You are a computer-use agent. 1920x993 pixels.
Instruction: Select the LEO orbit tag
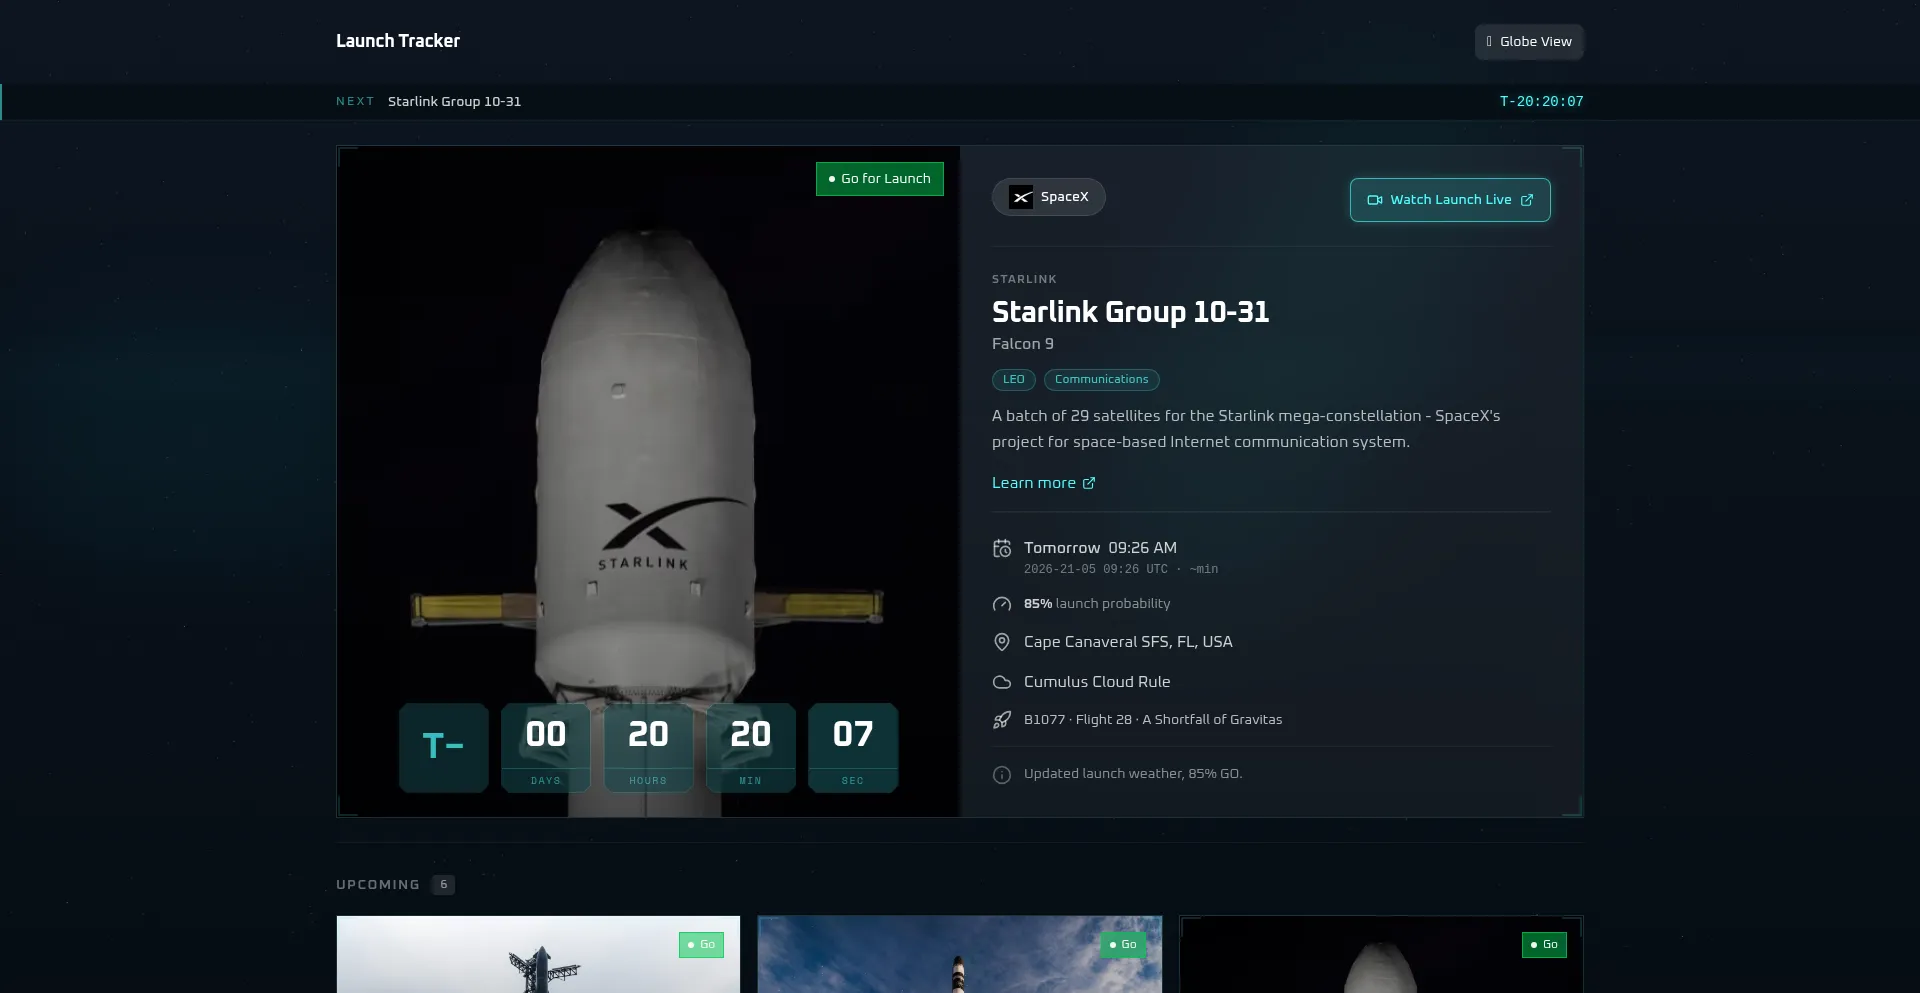1014,380
